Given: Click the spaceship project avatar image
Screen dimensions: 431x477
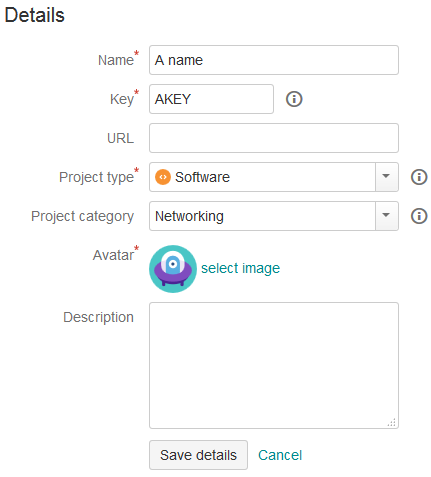Looking at the screenshot, I should click(x=173, y=269).
